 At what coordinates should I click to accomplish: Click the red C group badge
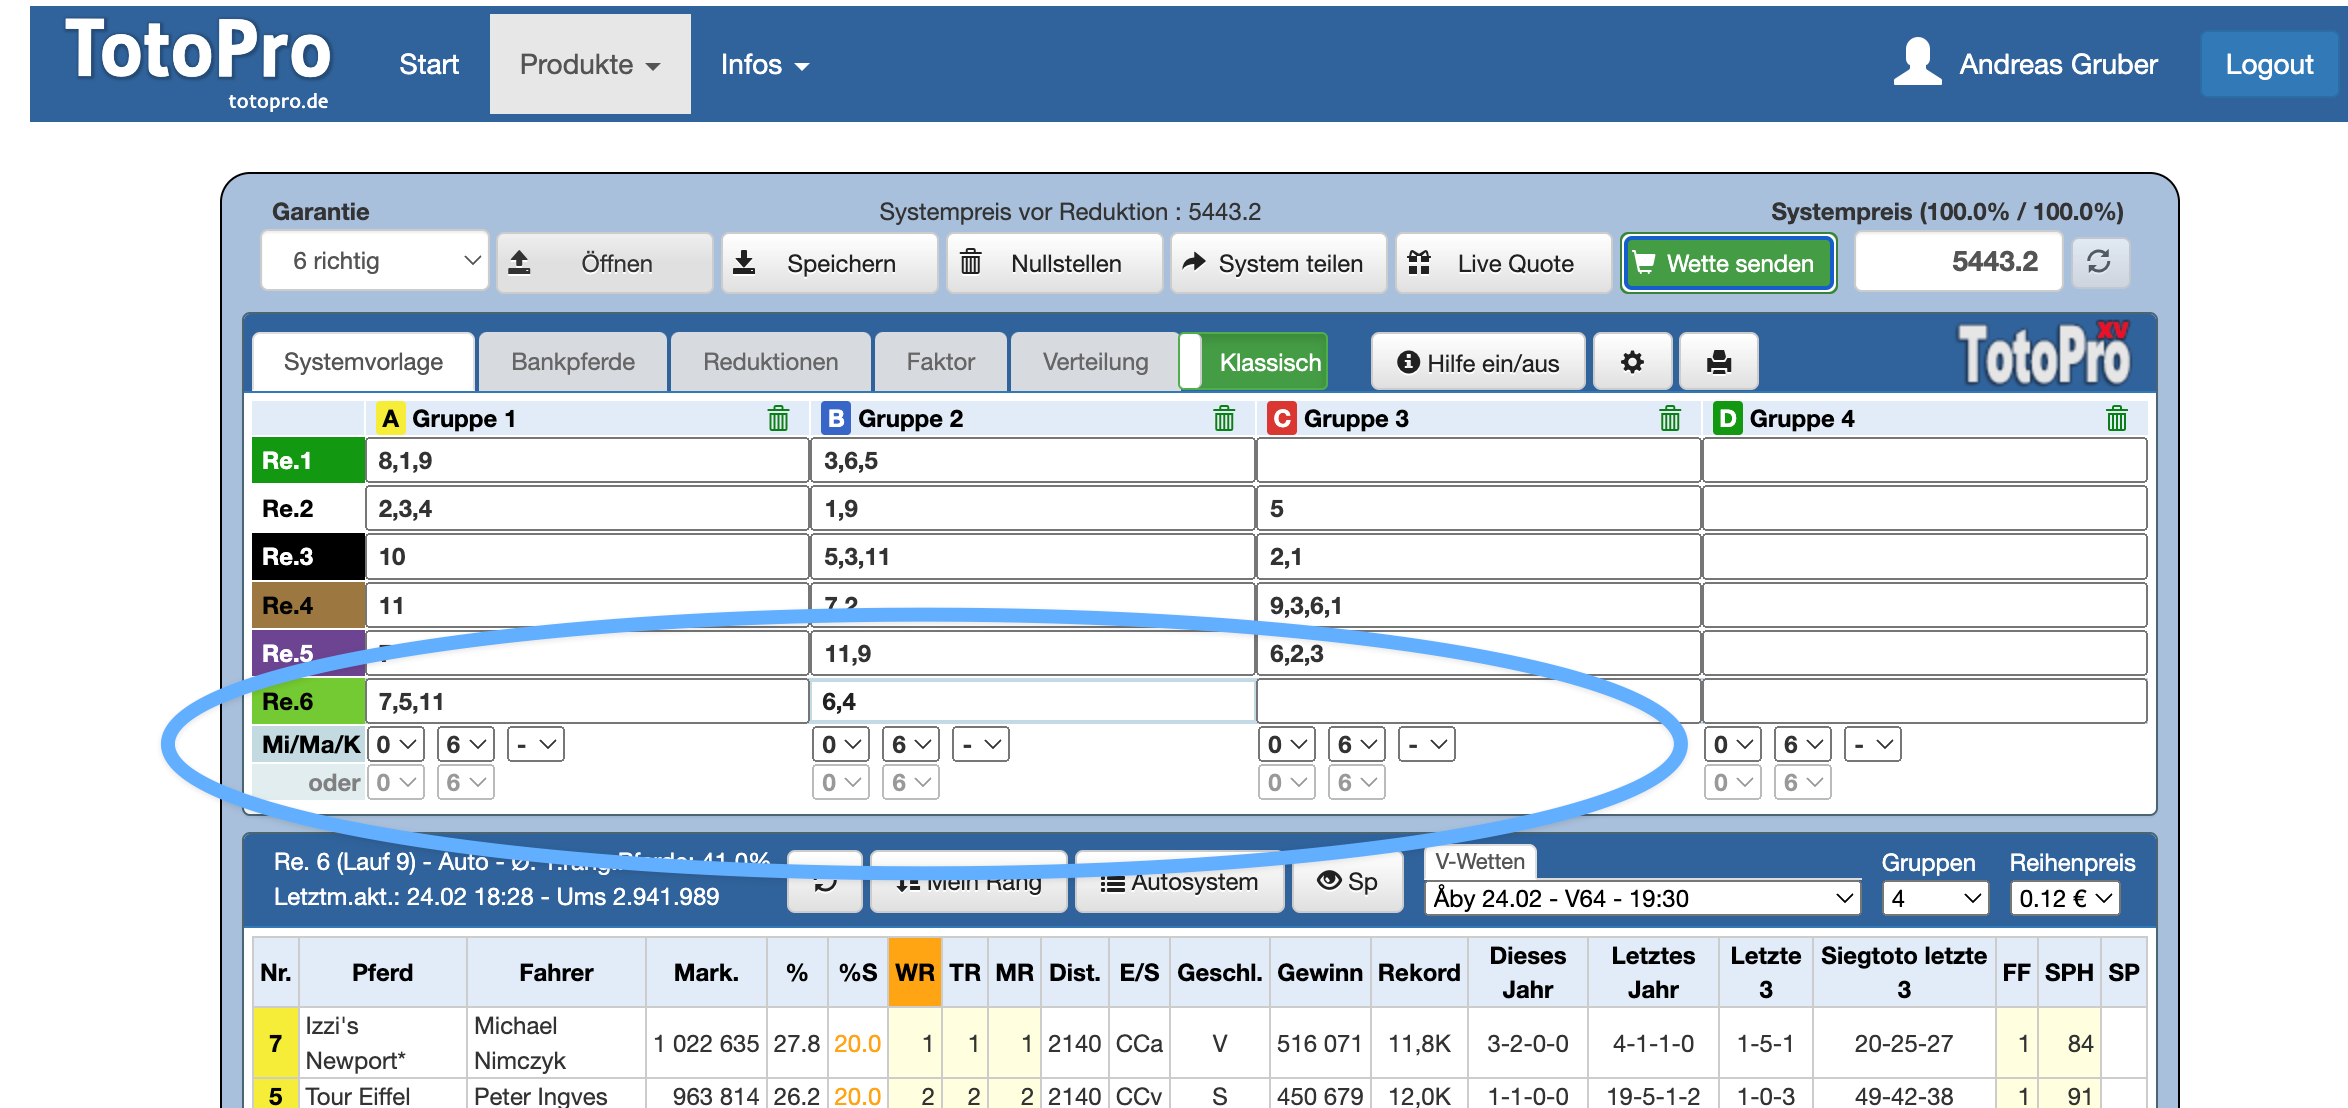point(1282,418)
